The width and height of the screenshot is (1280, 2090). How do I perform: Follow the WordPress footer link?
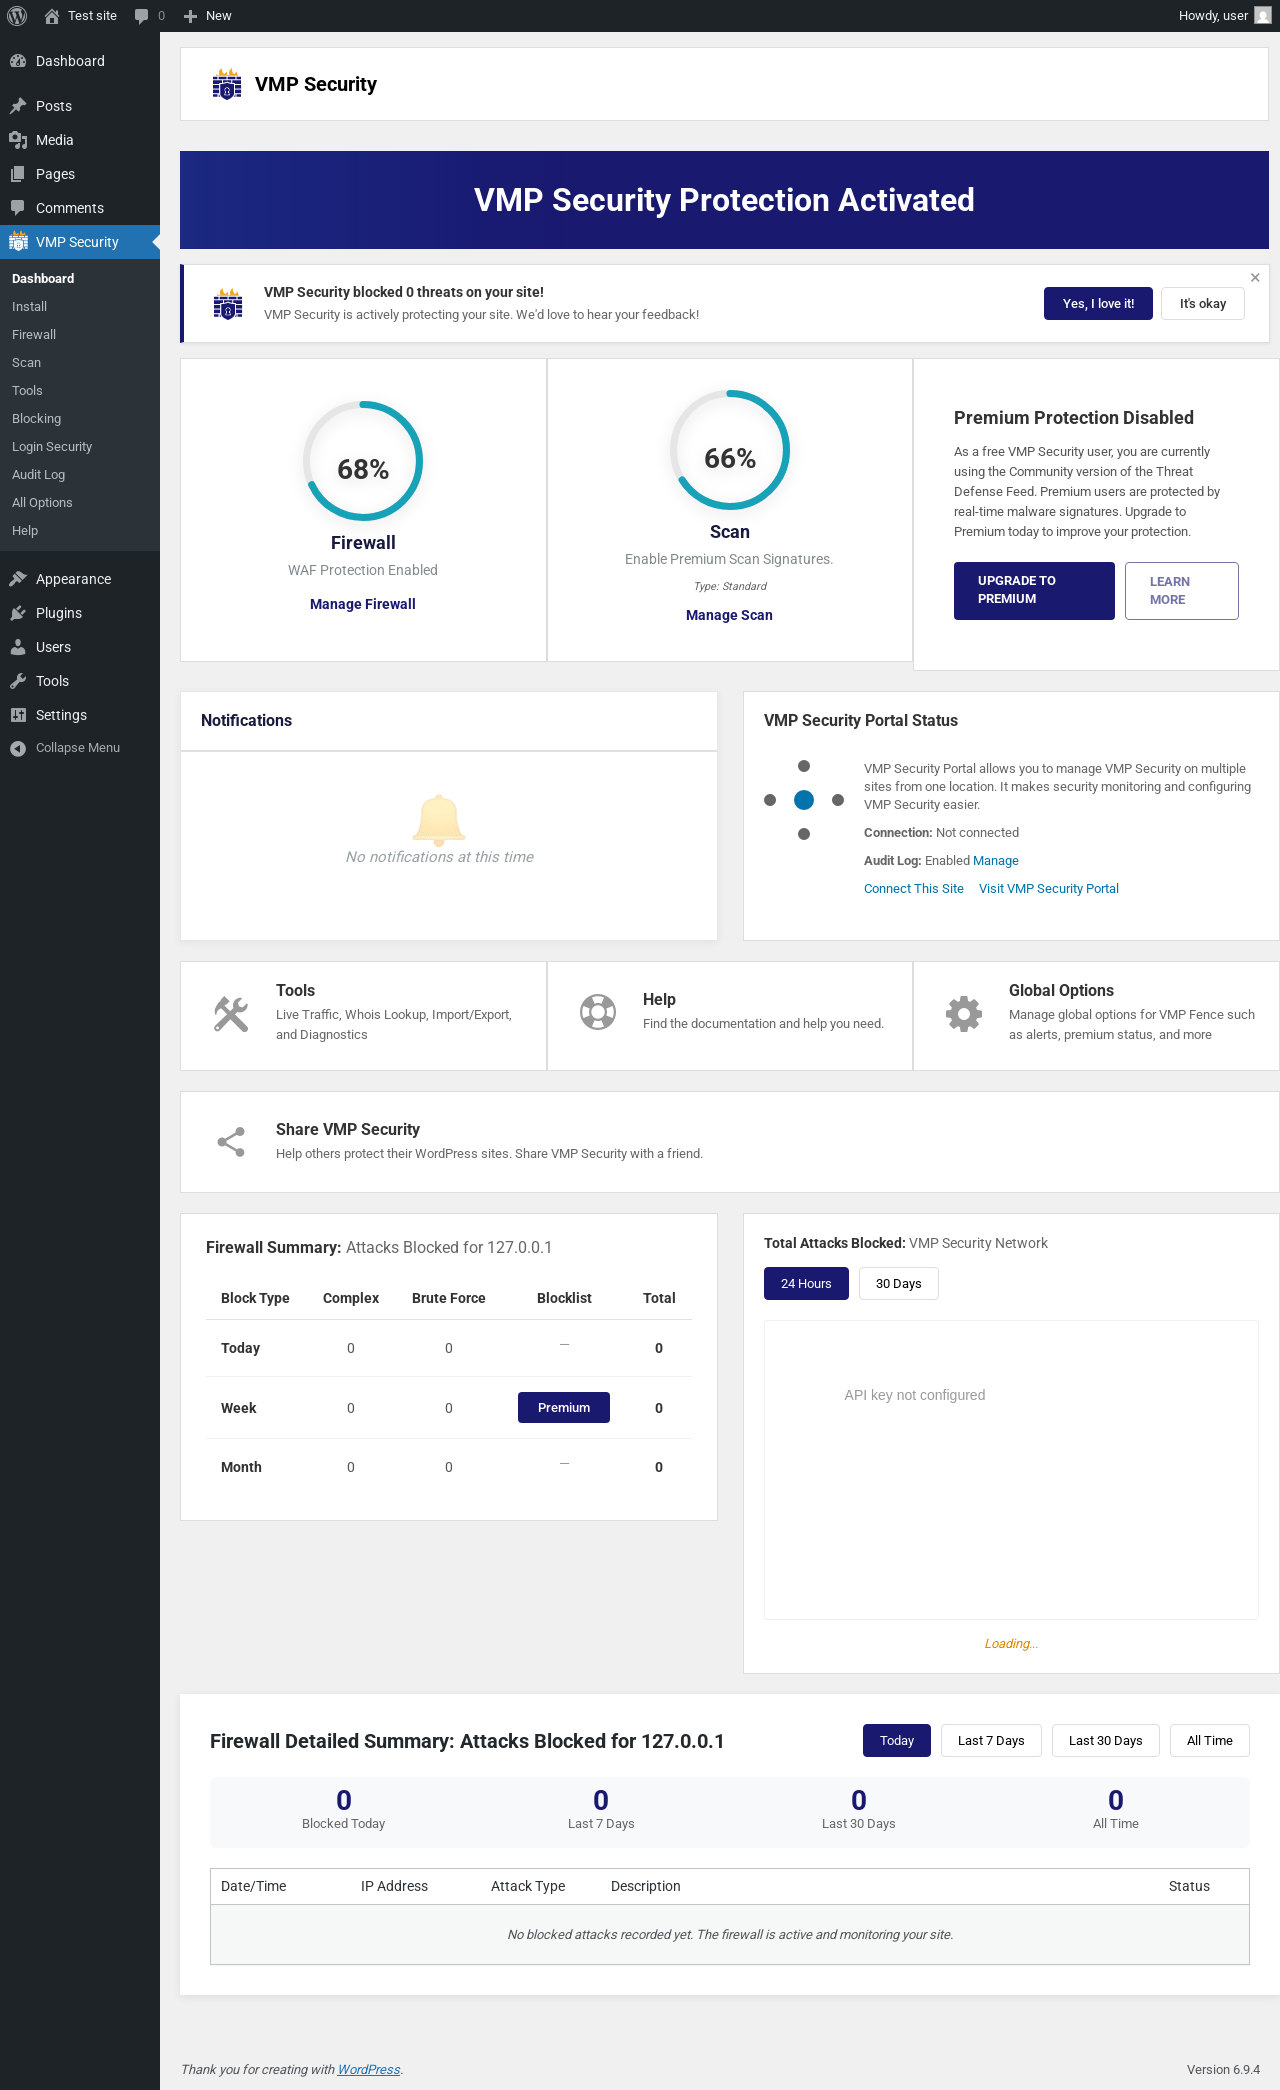(369, 2070)
